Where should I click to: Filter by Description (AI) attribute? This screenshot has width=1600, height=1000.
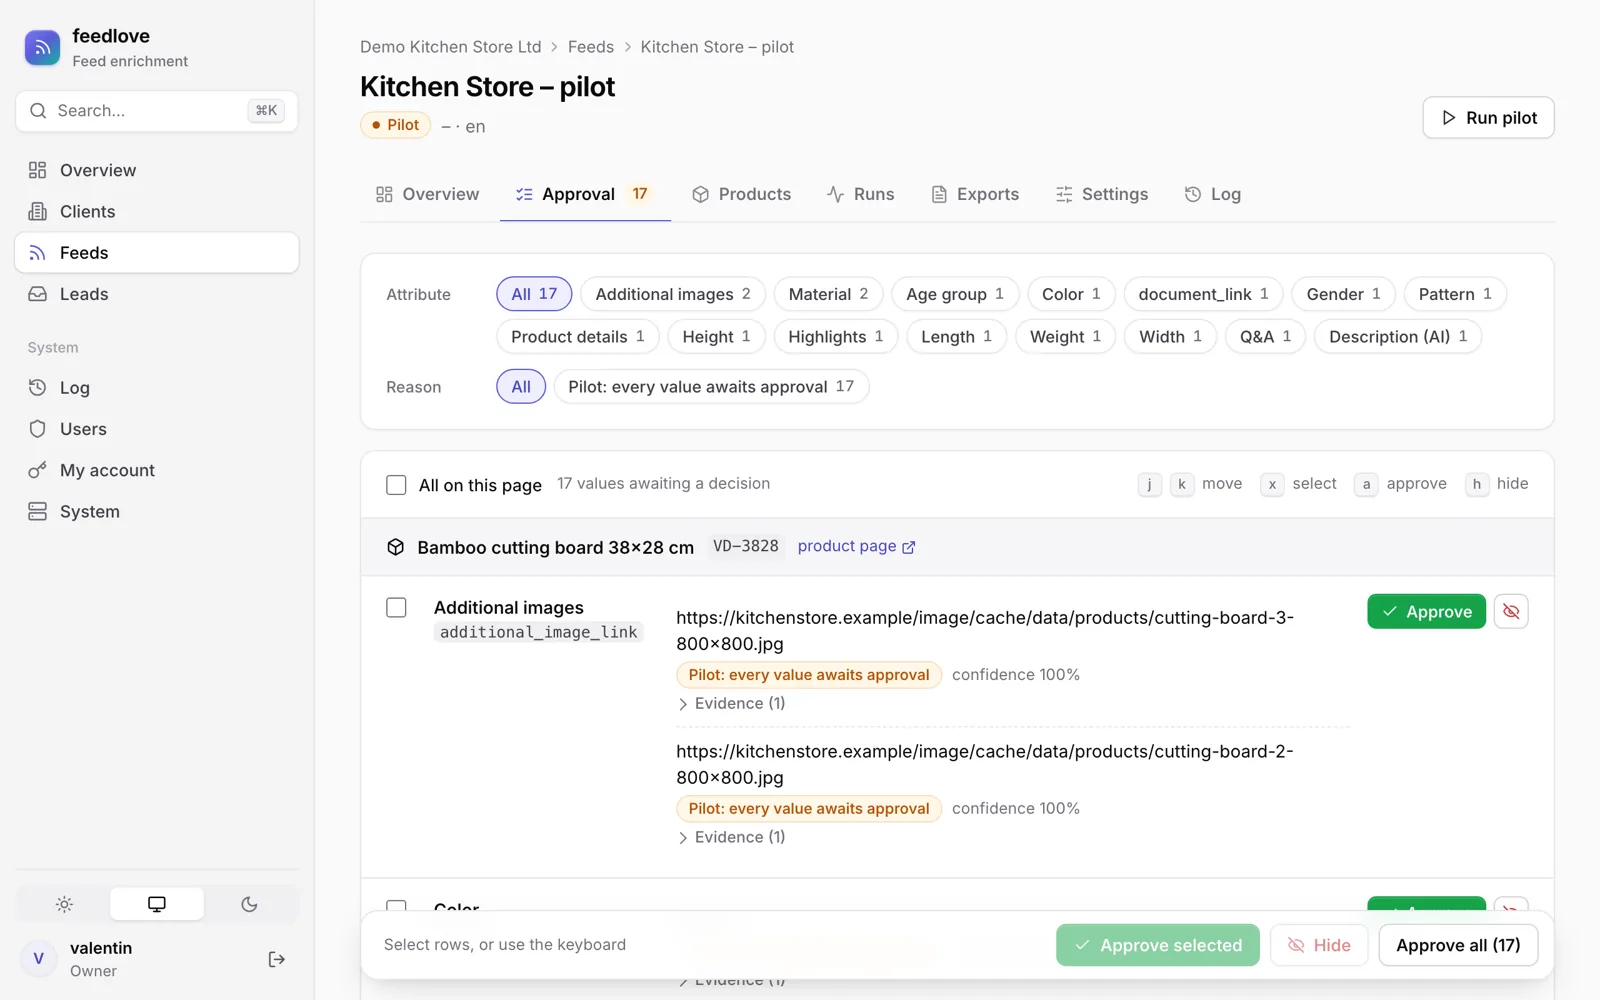coord(1398,337)
